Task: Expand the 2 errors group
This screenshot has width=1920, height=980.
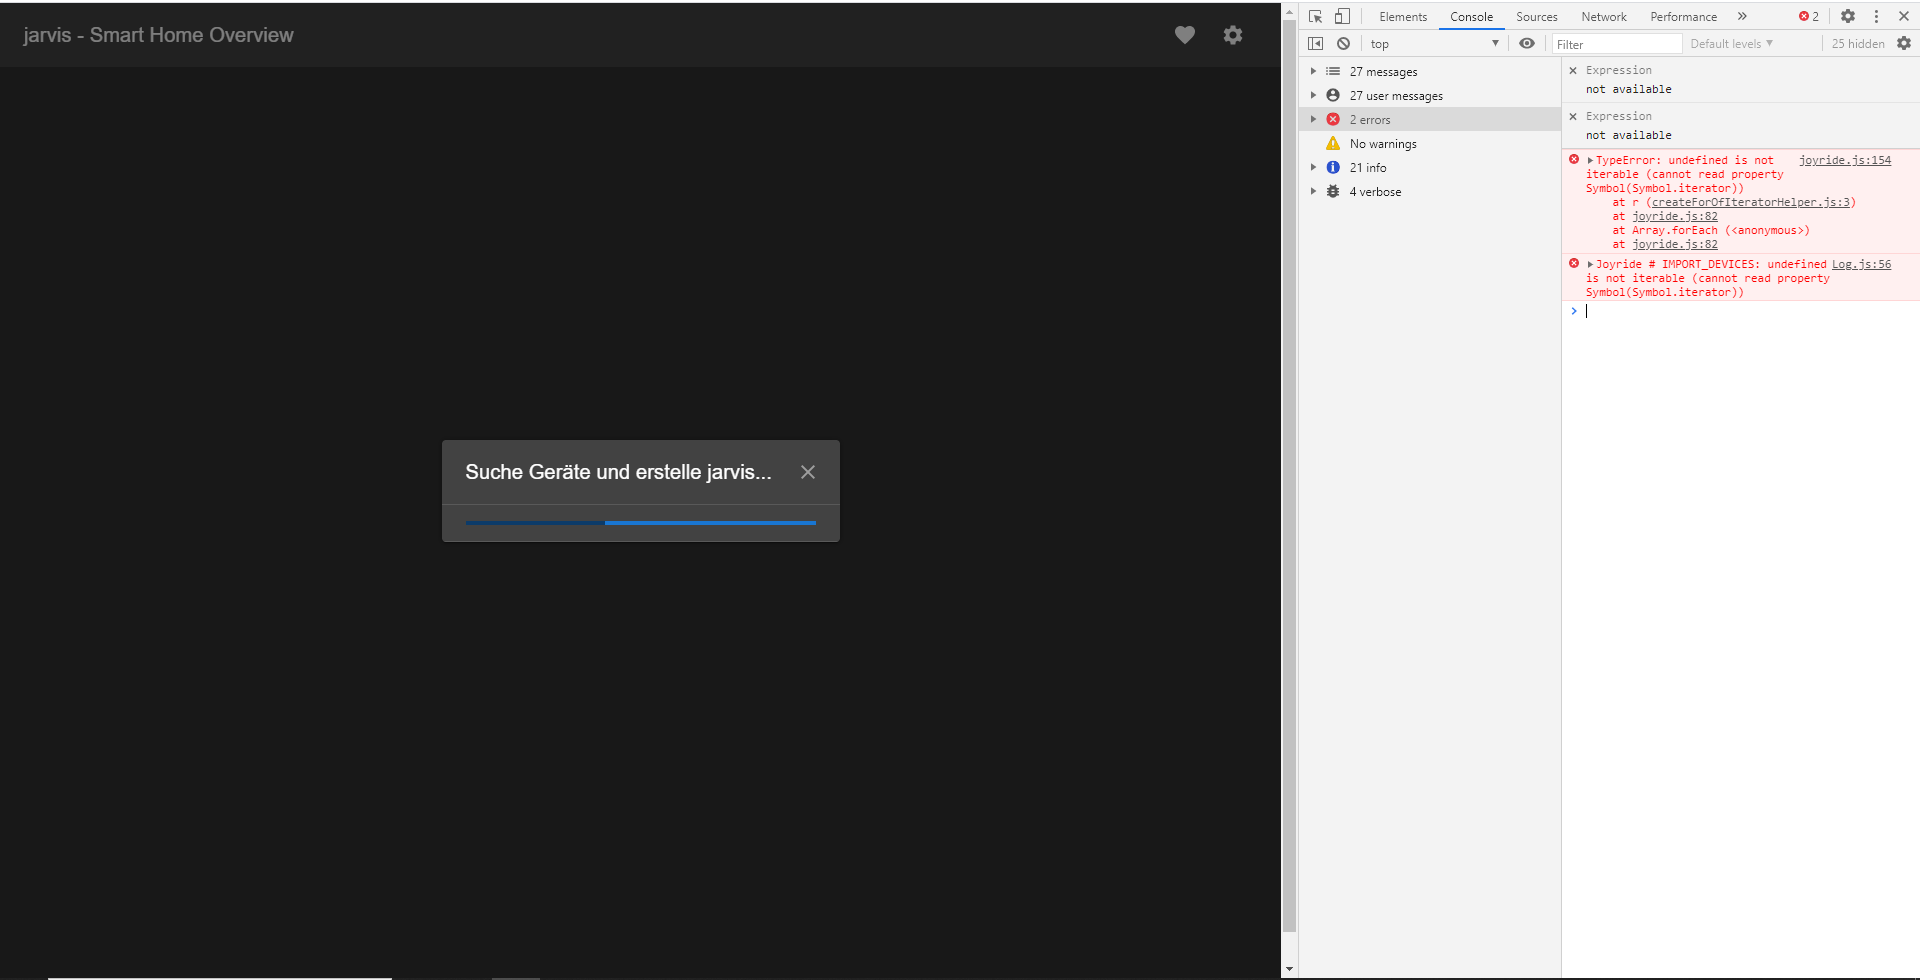Action: click(1313, 120)
